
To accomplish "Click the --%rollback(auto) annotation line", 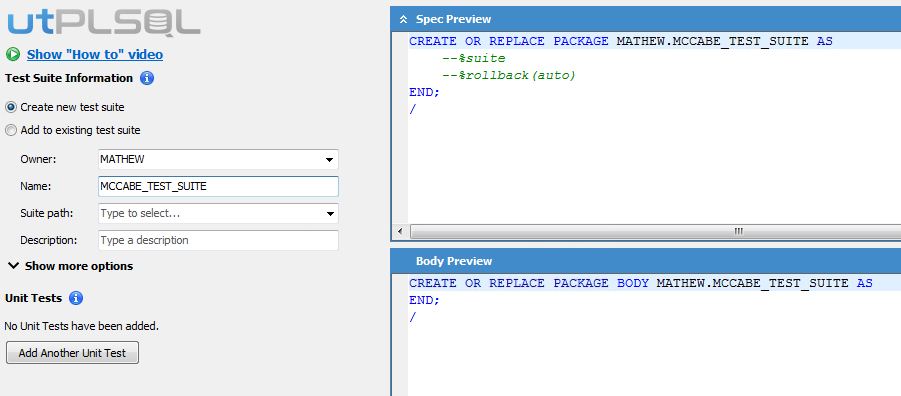I will point(509,75).
